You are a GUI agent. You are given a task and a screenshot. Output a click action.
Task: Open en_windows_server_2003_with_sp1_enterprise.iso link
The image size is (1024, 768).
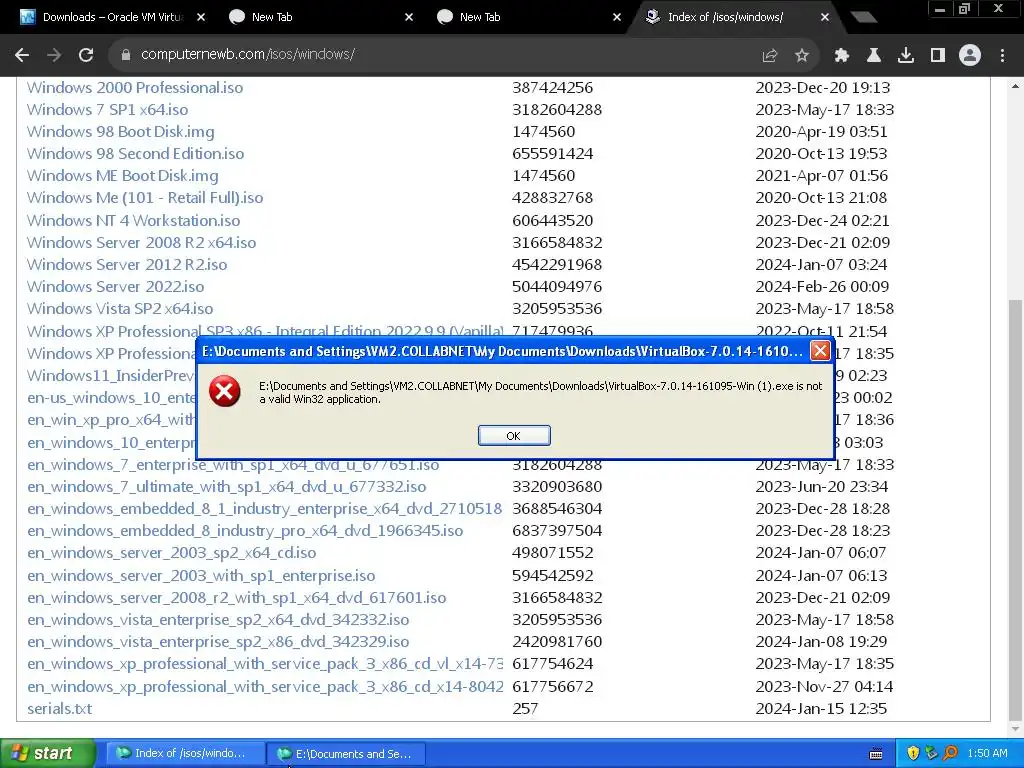point(201,576)
